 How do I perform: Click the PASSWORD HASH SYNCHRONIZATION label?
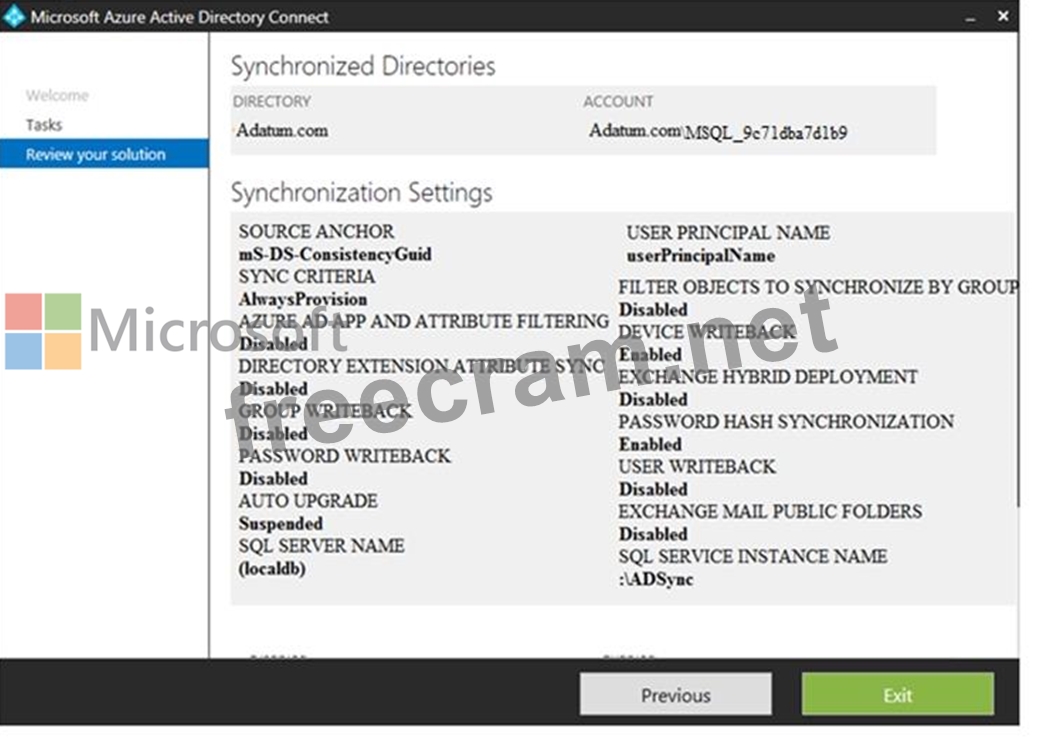786,422
